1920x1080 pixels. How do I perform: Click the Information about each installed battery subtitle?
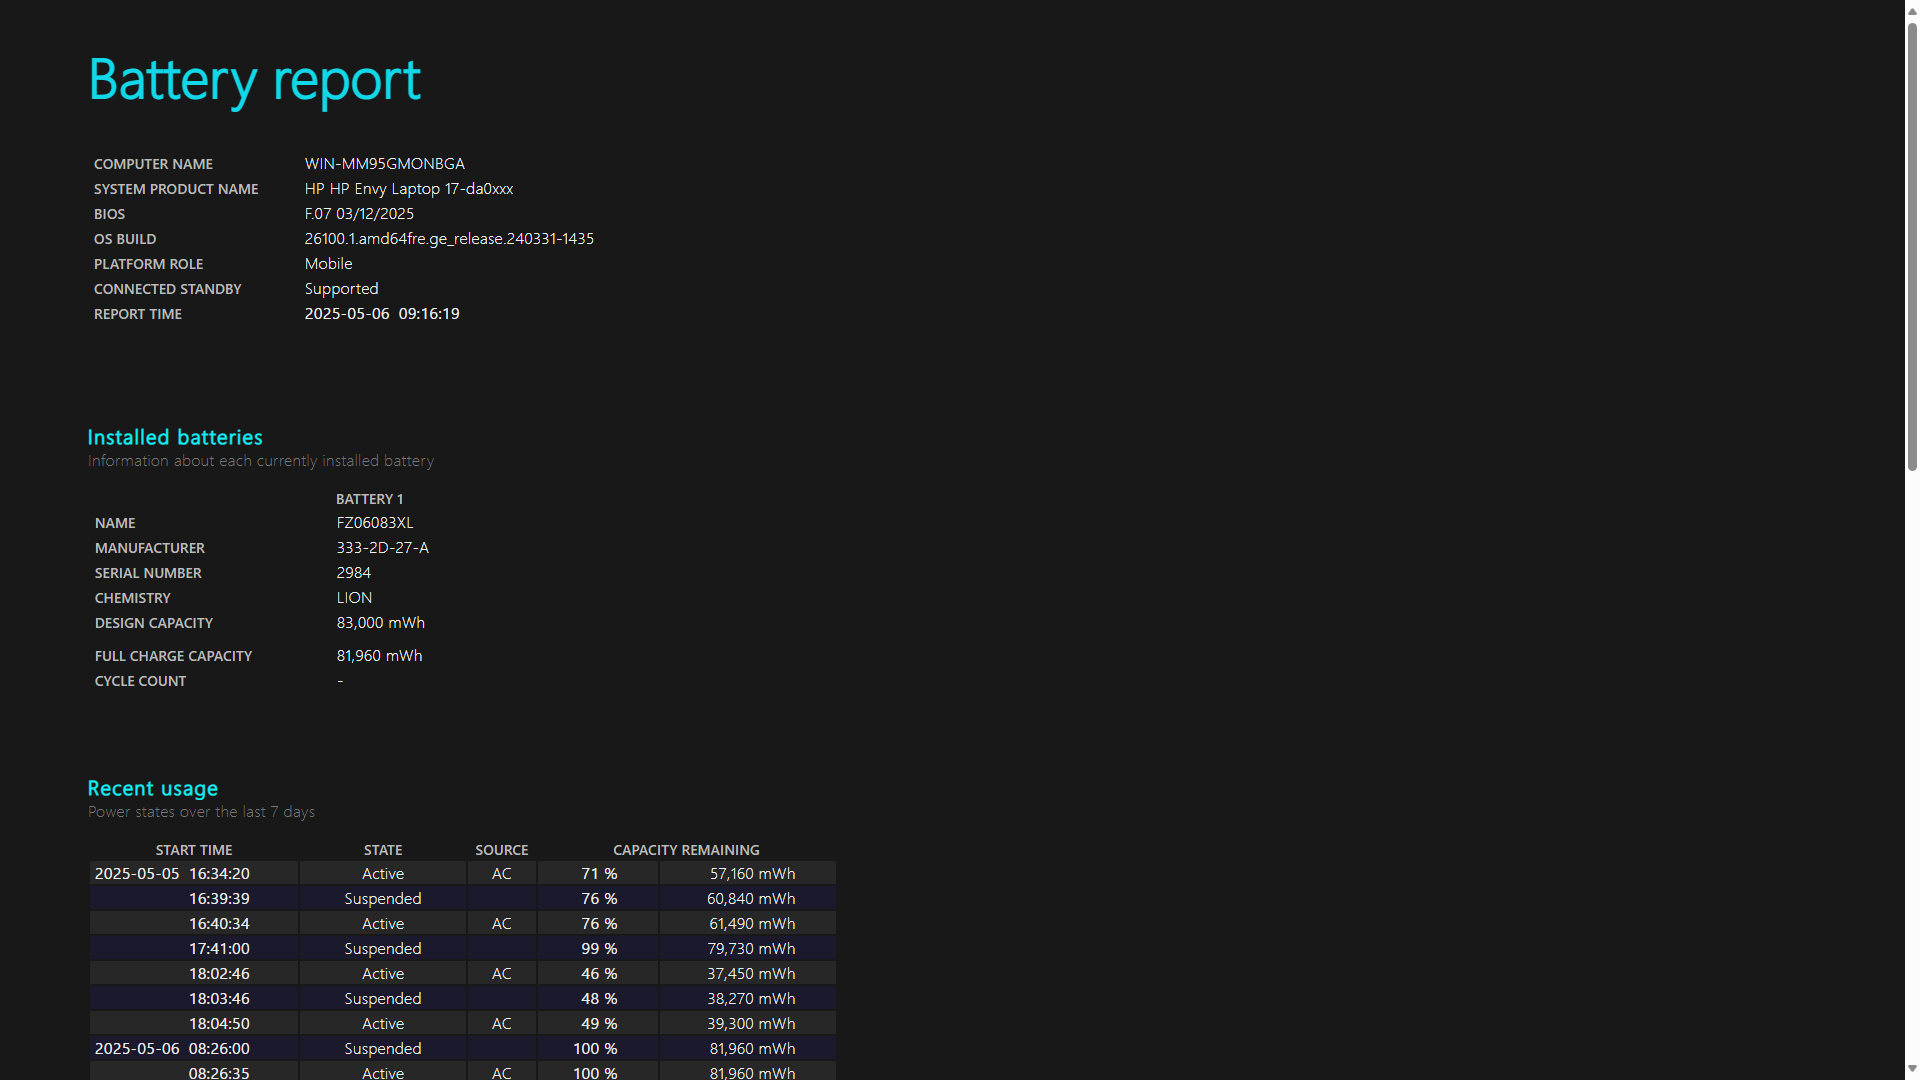coord(260,461)
